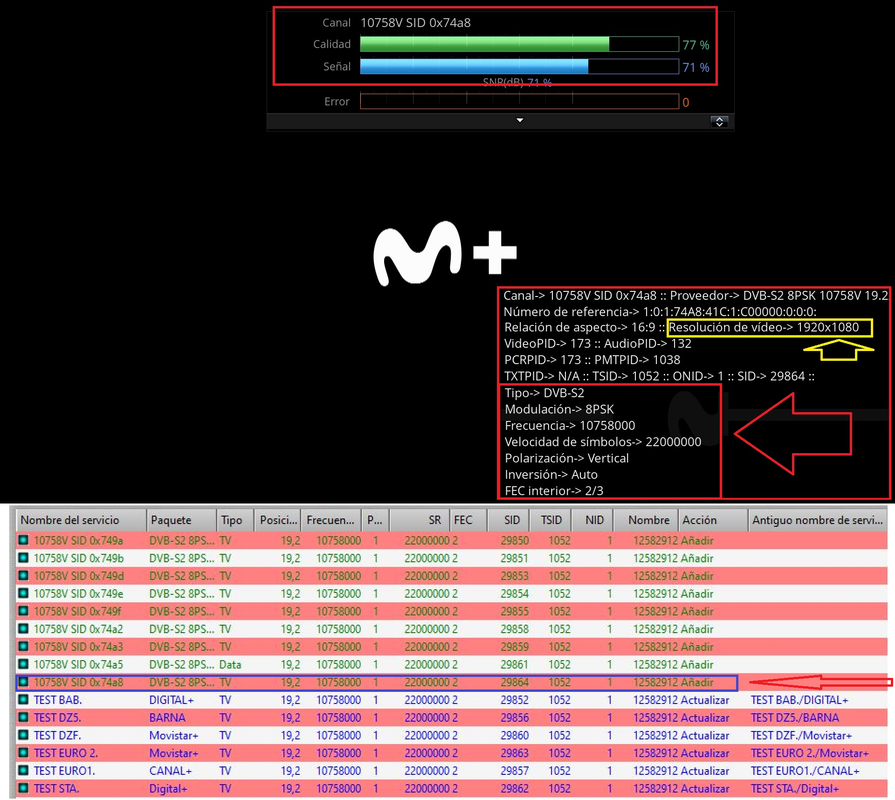This screenshot has width=895, height=800.
Task: Click Actualizar action in TEST BAB. row
Action: [705, 699]
